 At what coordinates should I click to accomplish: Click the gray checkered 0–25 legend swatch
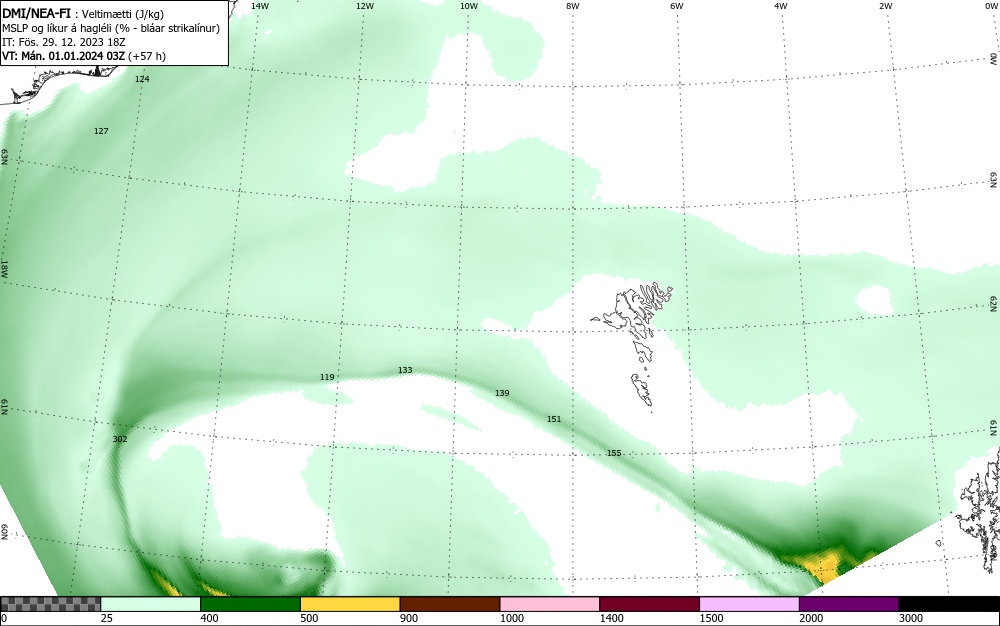coord(50,604)
